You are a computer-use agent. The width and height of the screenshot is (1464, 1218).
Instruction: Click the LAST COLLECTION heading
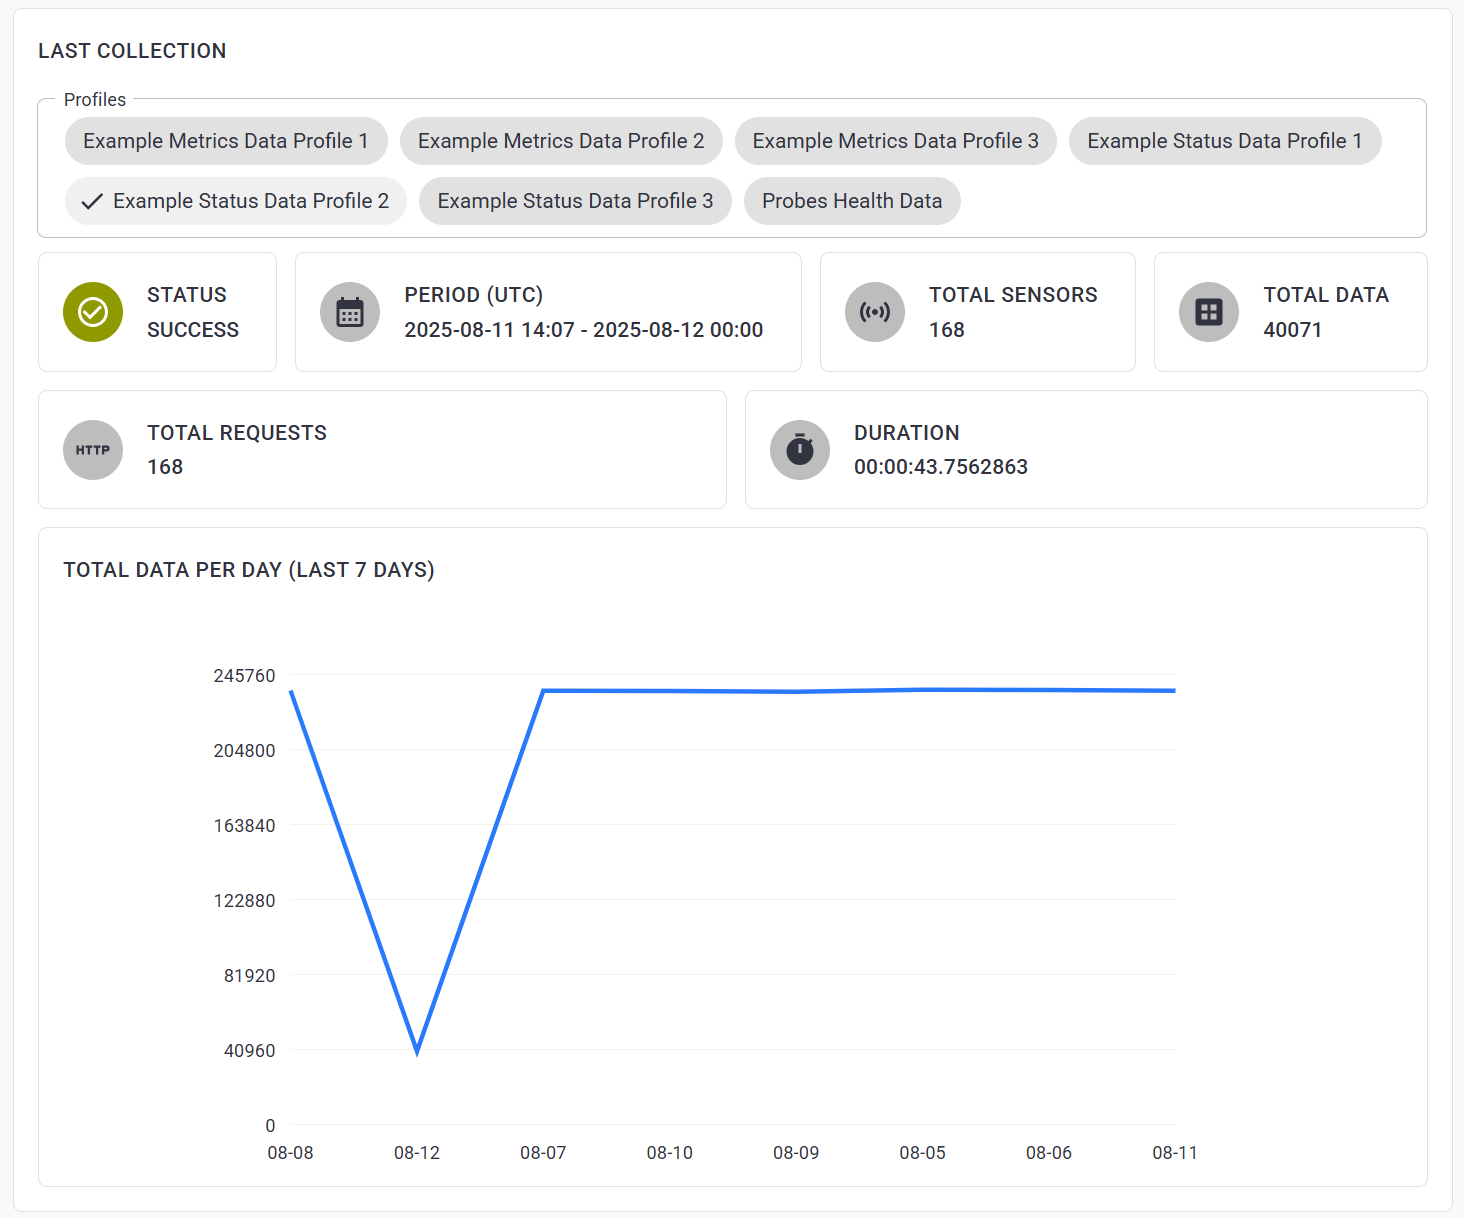[x=132, y=51]
